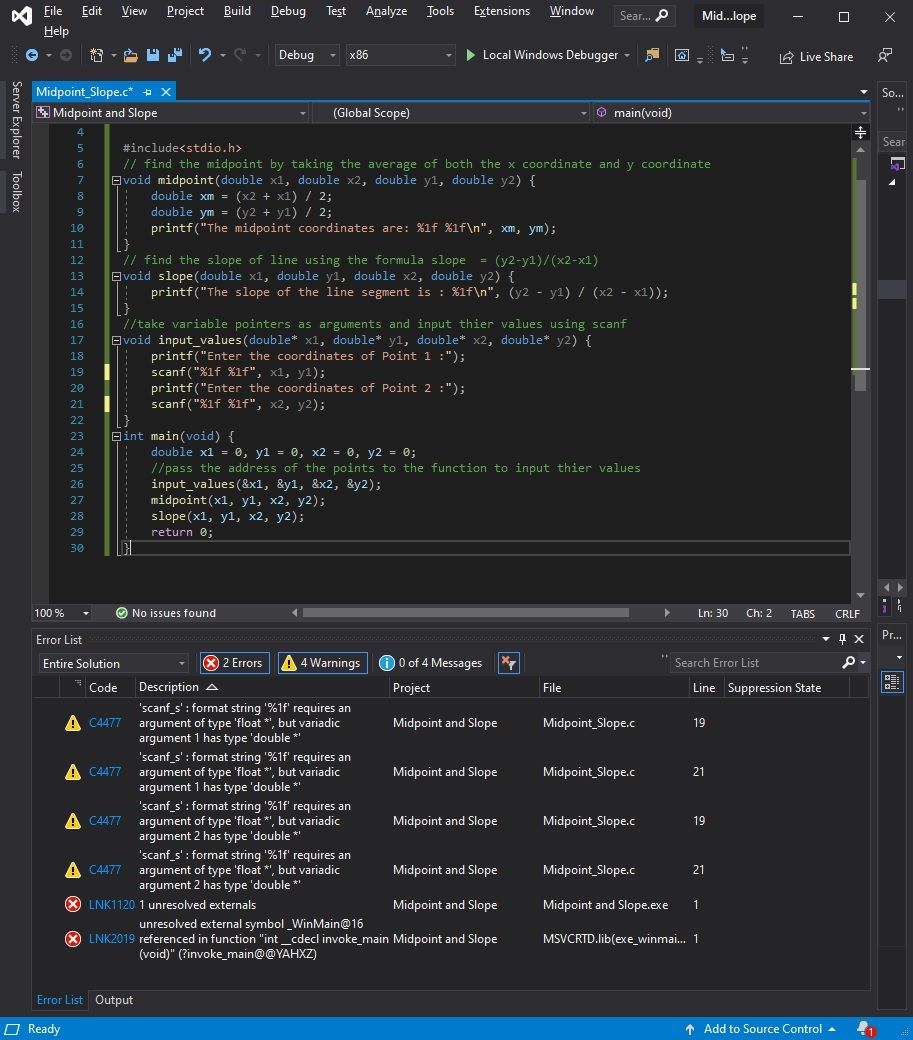Open the x86 platform dropdown
Screen dimensions: 913x1040
click(x=400, y=55)
